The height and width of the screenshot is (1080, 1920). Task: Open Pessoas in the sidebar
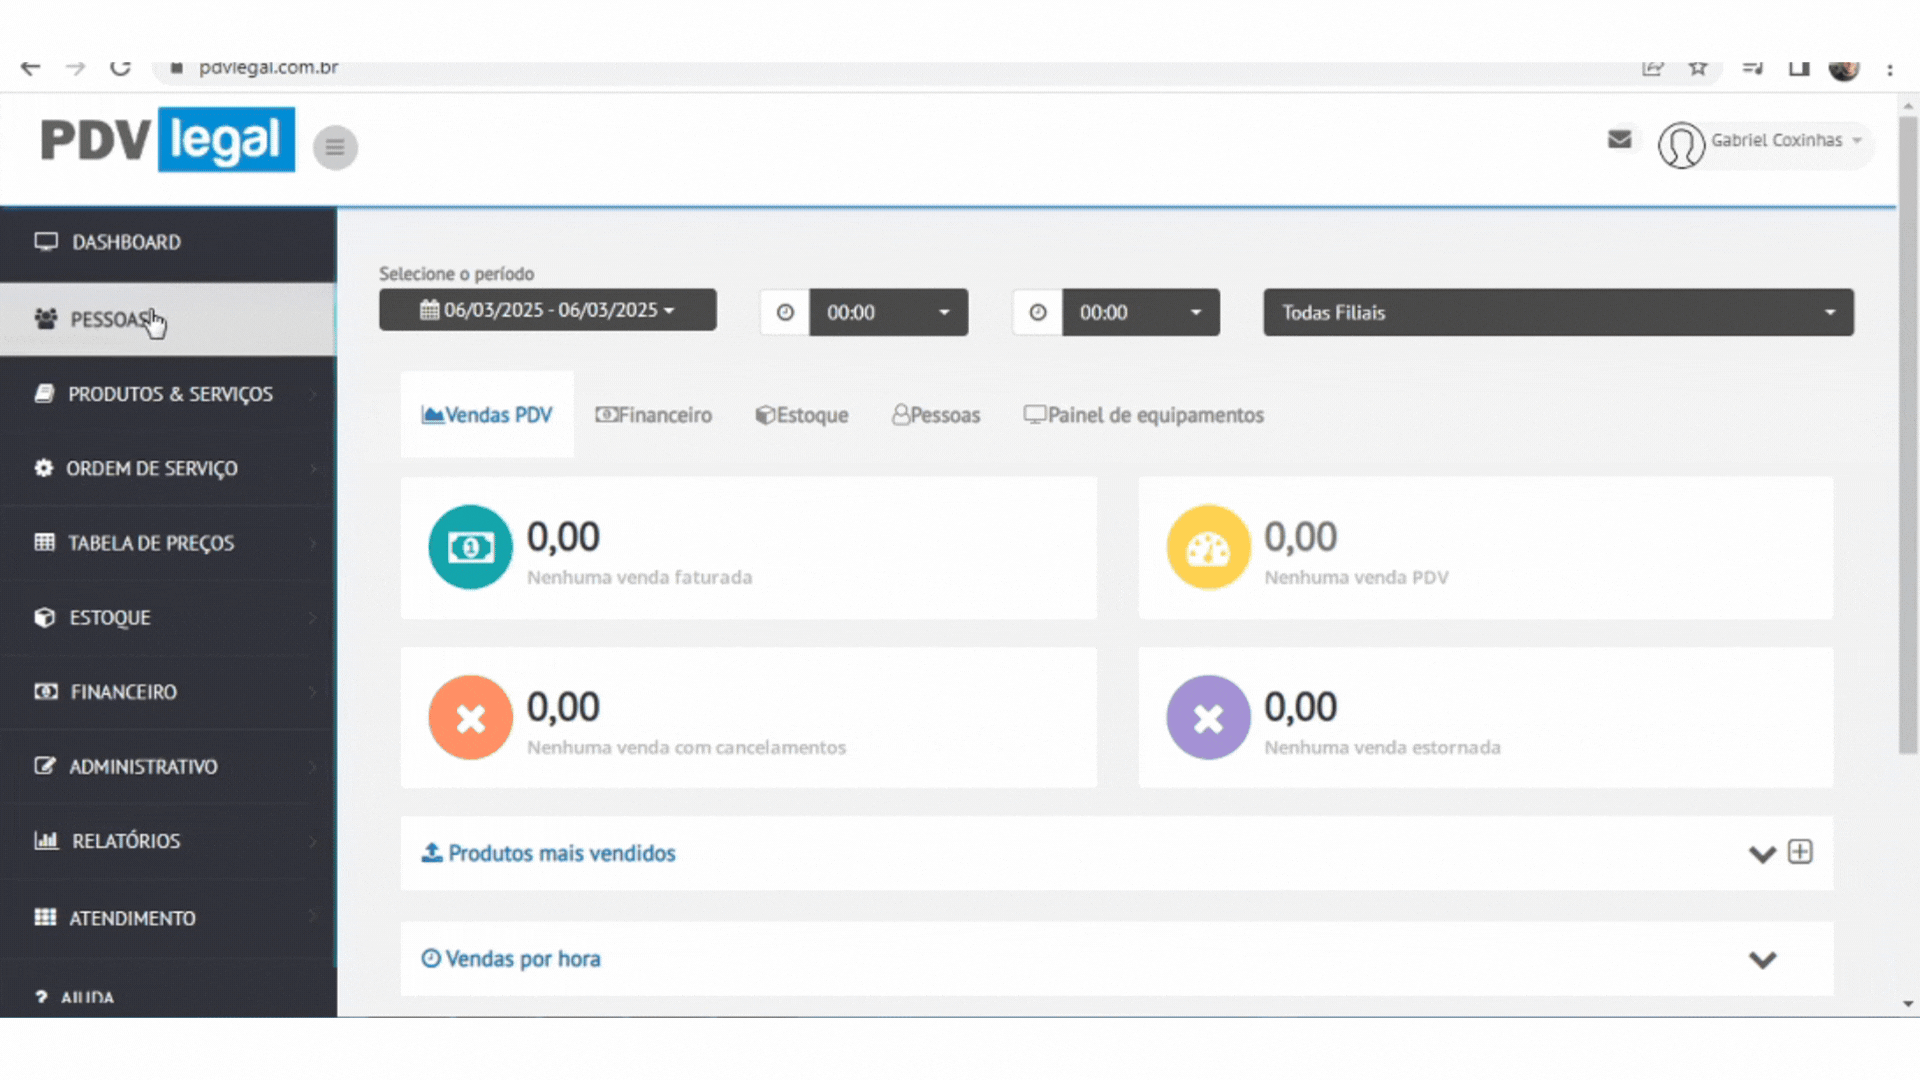(x=110, y=320)
